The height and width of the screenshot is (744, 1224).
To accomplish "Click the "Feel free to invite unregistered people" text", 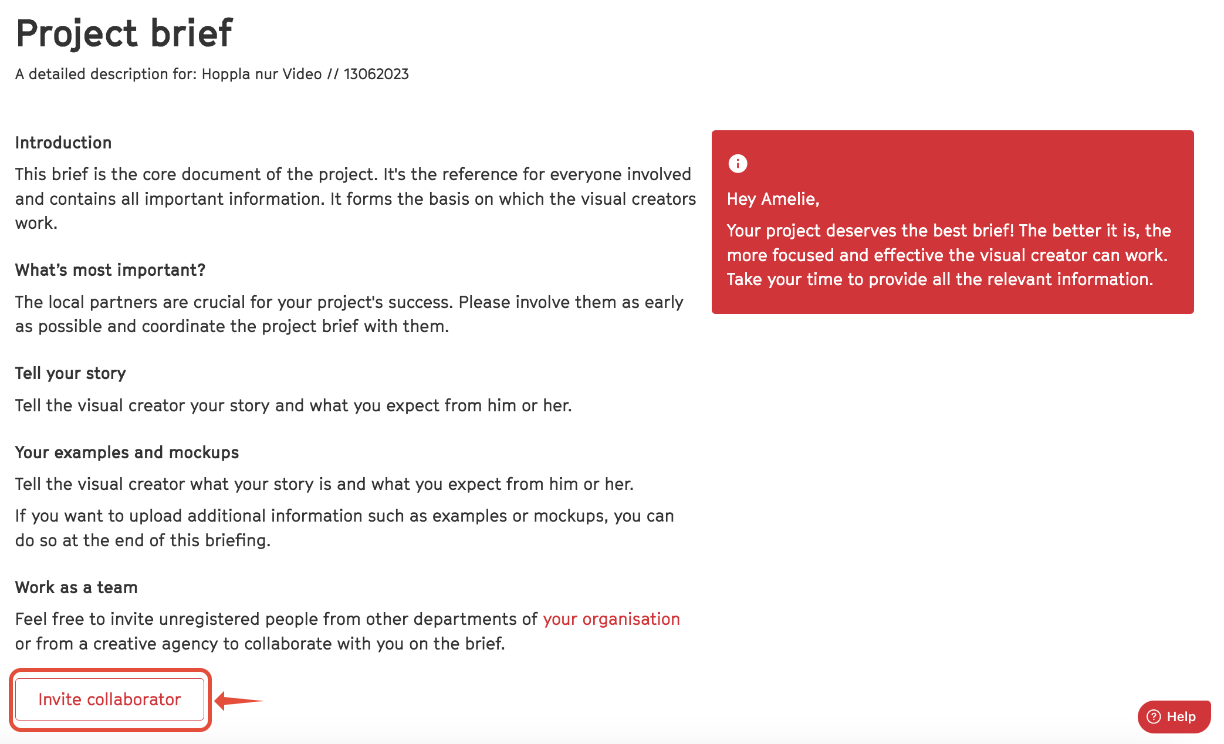I will pos(347,631).
